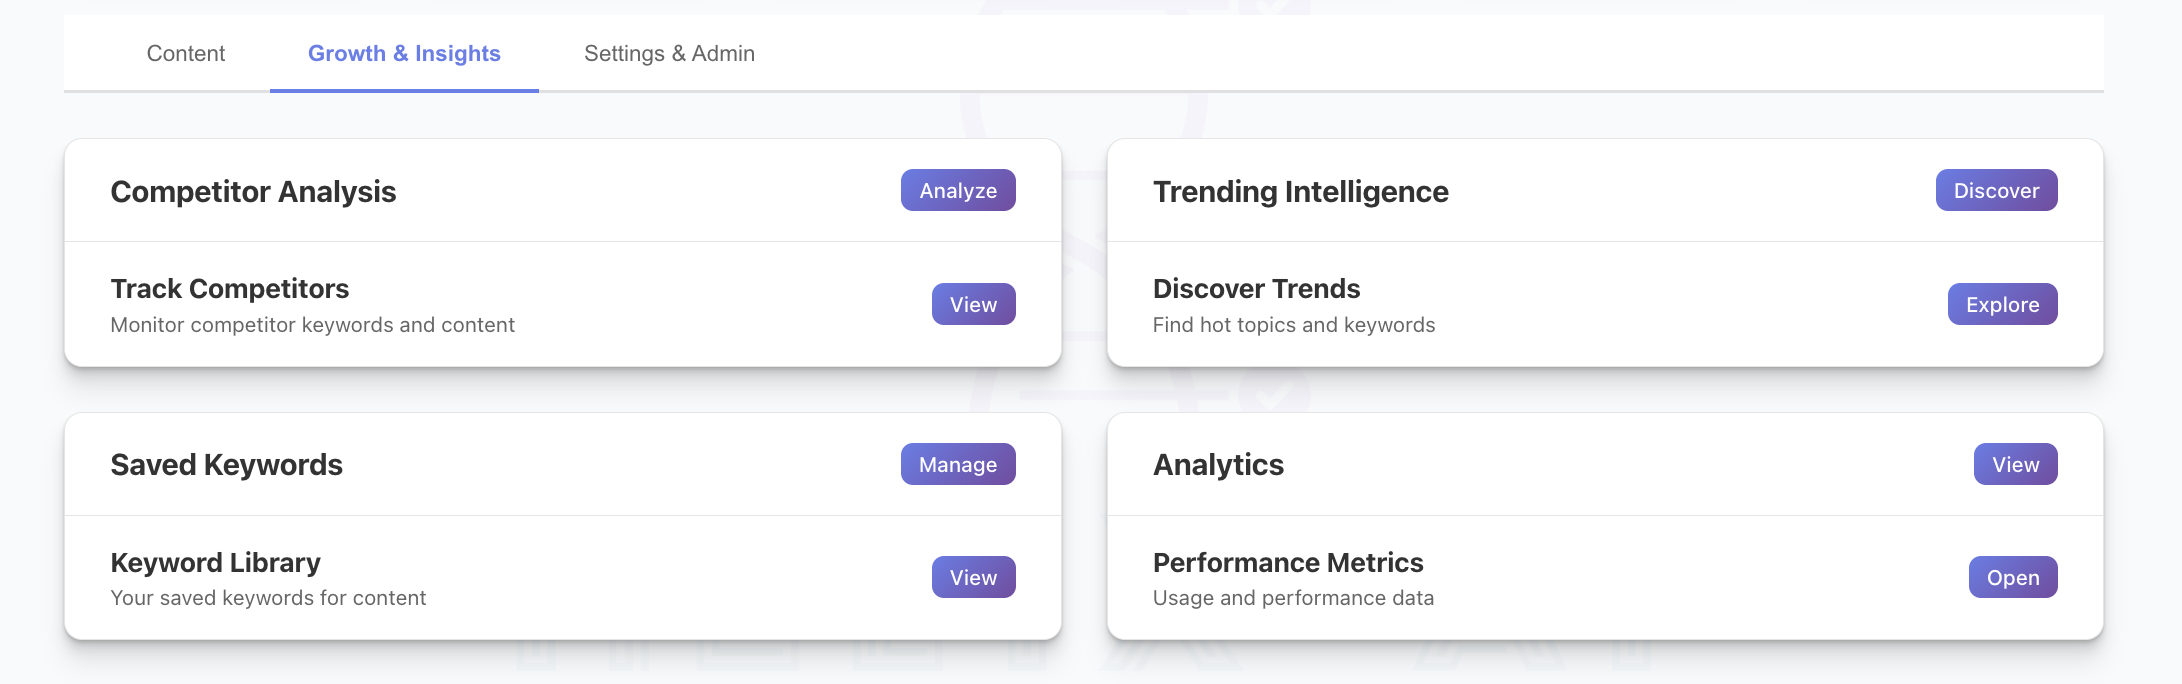Click the Competitor Analysis heading
Screen dimensions: 2182x684
[x=253, y=192]
